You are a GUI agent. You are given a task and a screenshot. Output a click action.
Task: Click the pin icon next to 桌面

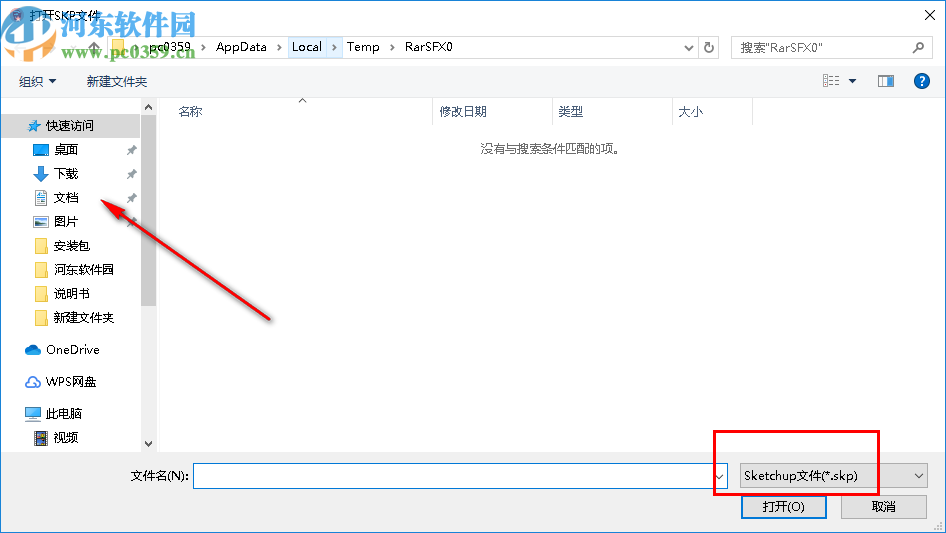coord(131,150)
